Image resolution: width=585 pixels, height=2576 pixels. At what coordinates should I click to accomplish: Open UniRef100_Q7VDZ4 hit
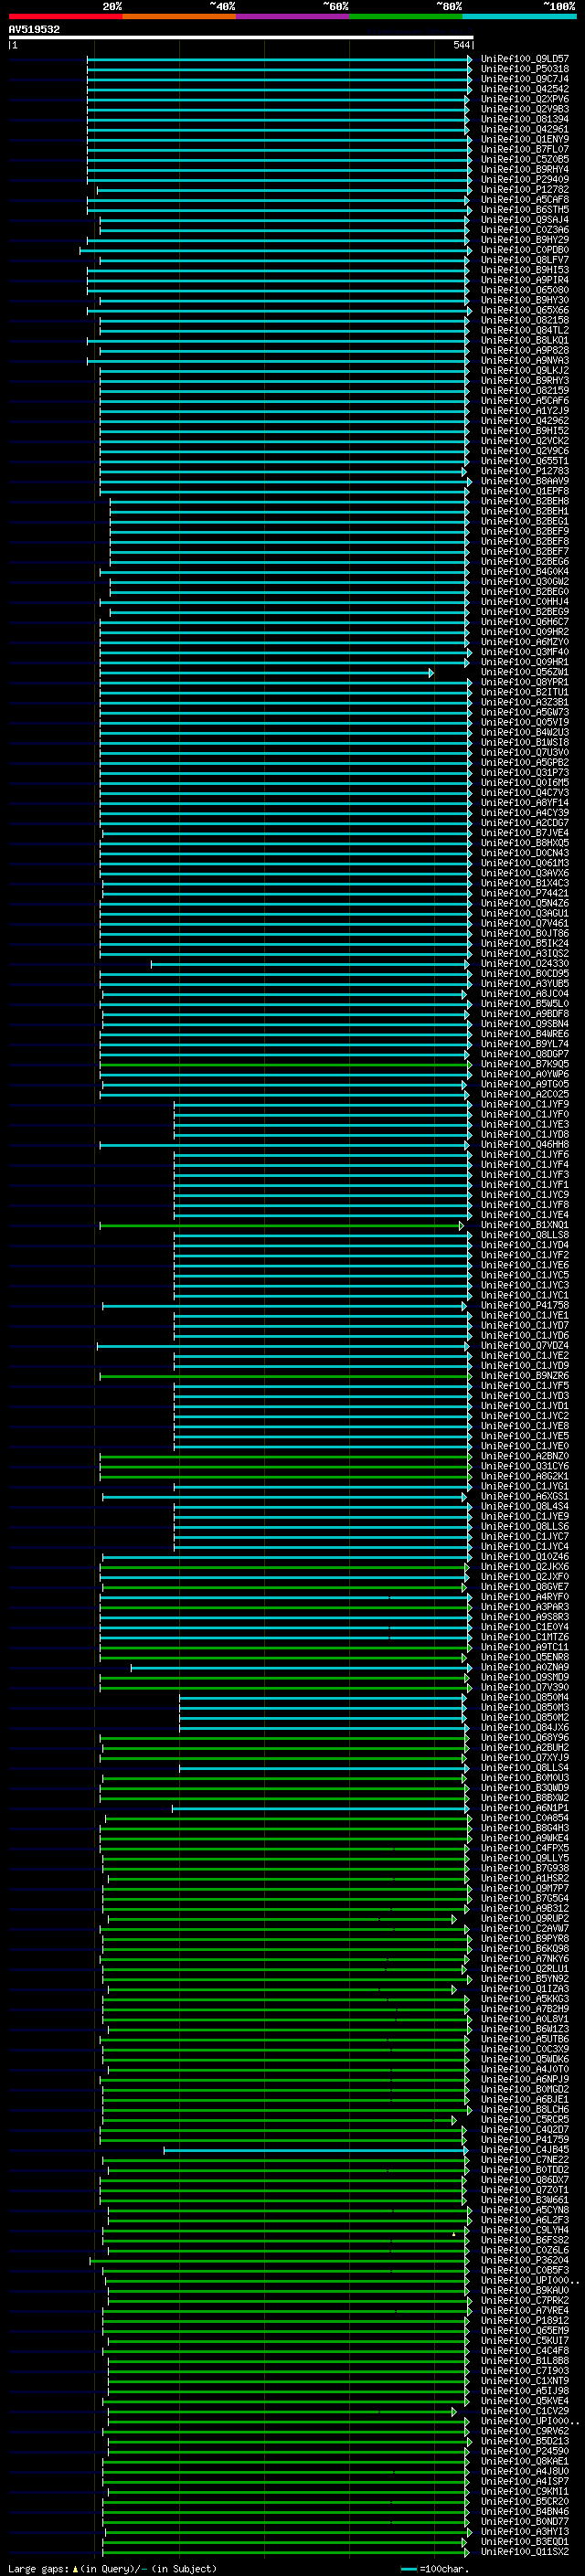click(524, 1346)
